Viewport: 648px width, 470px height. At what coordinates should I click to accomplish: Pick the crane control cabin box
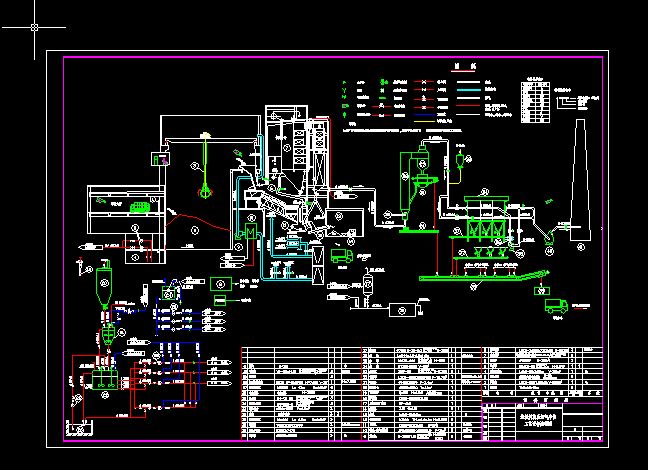pyautogui.click(x=161, y=159)
